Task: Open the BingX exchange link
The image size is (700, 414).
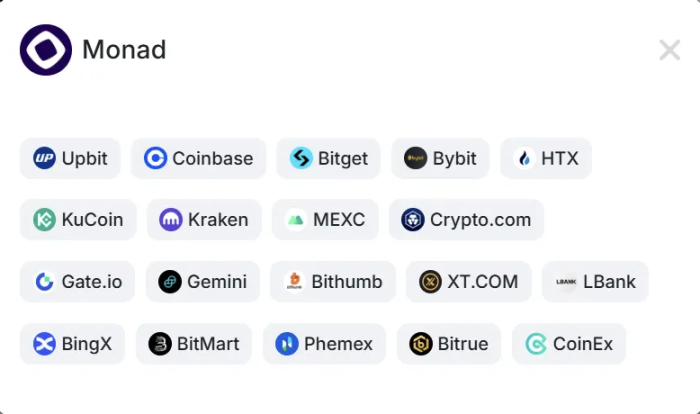Action: coord(72,344)
